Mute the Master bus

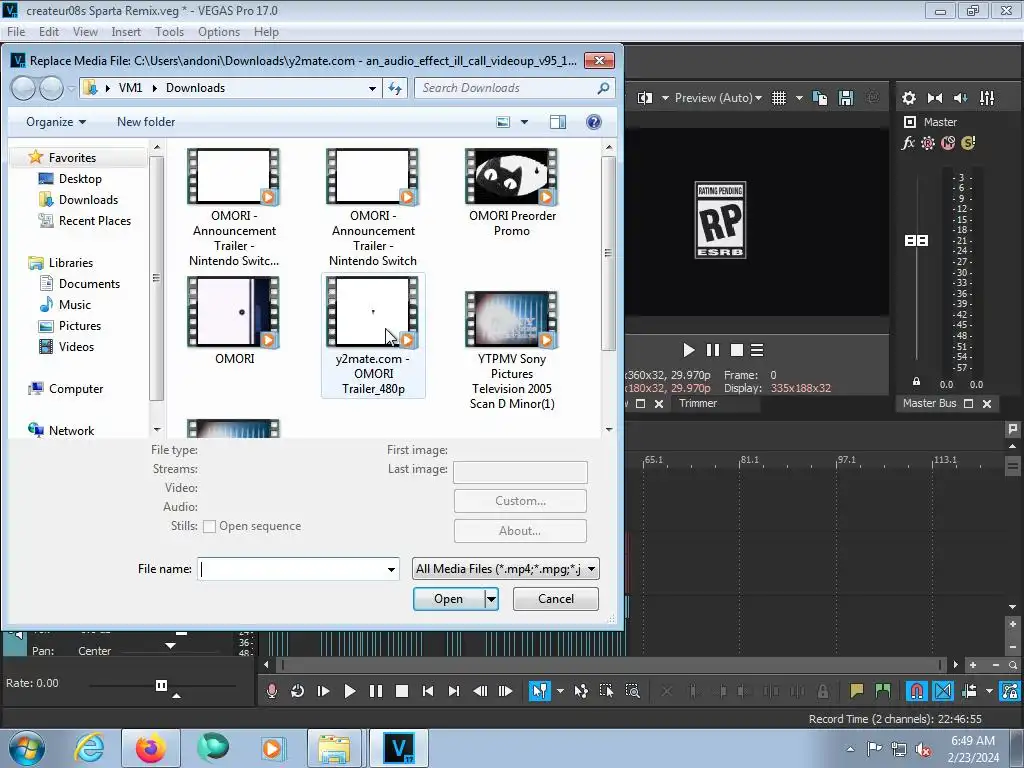(948, 143)
